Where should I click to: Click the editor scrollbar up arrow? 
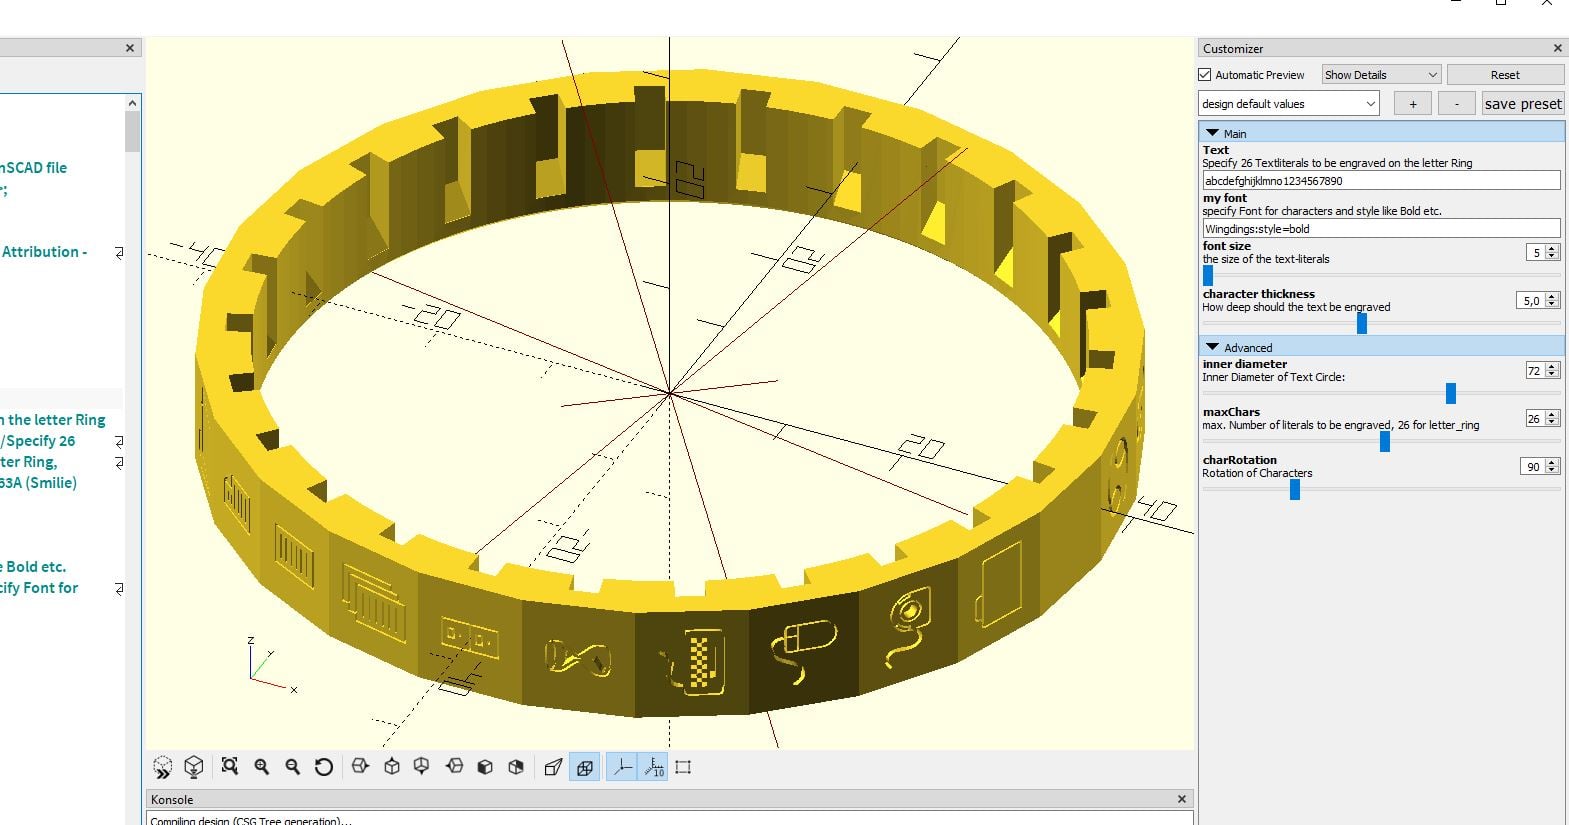coord(133,103)
